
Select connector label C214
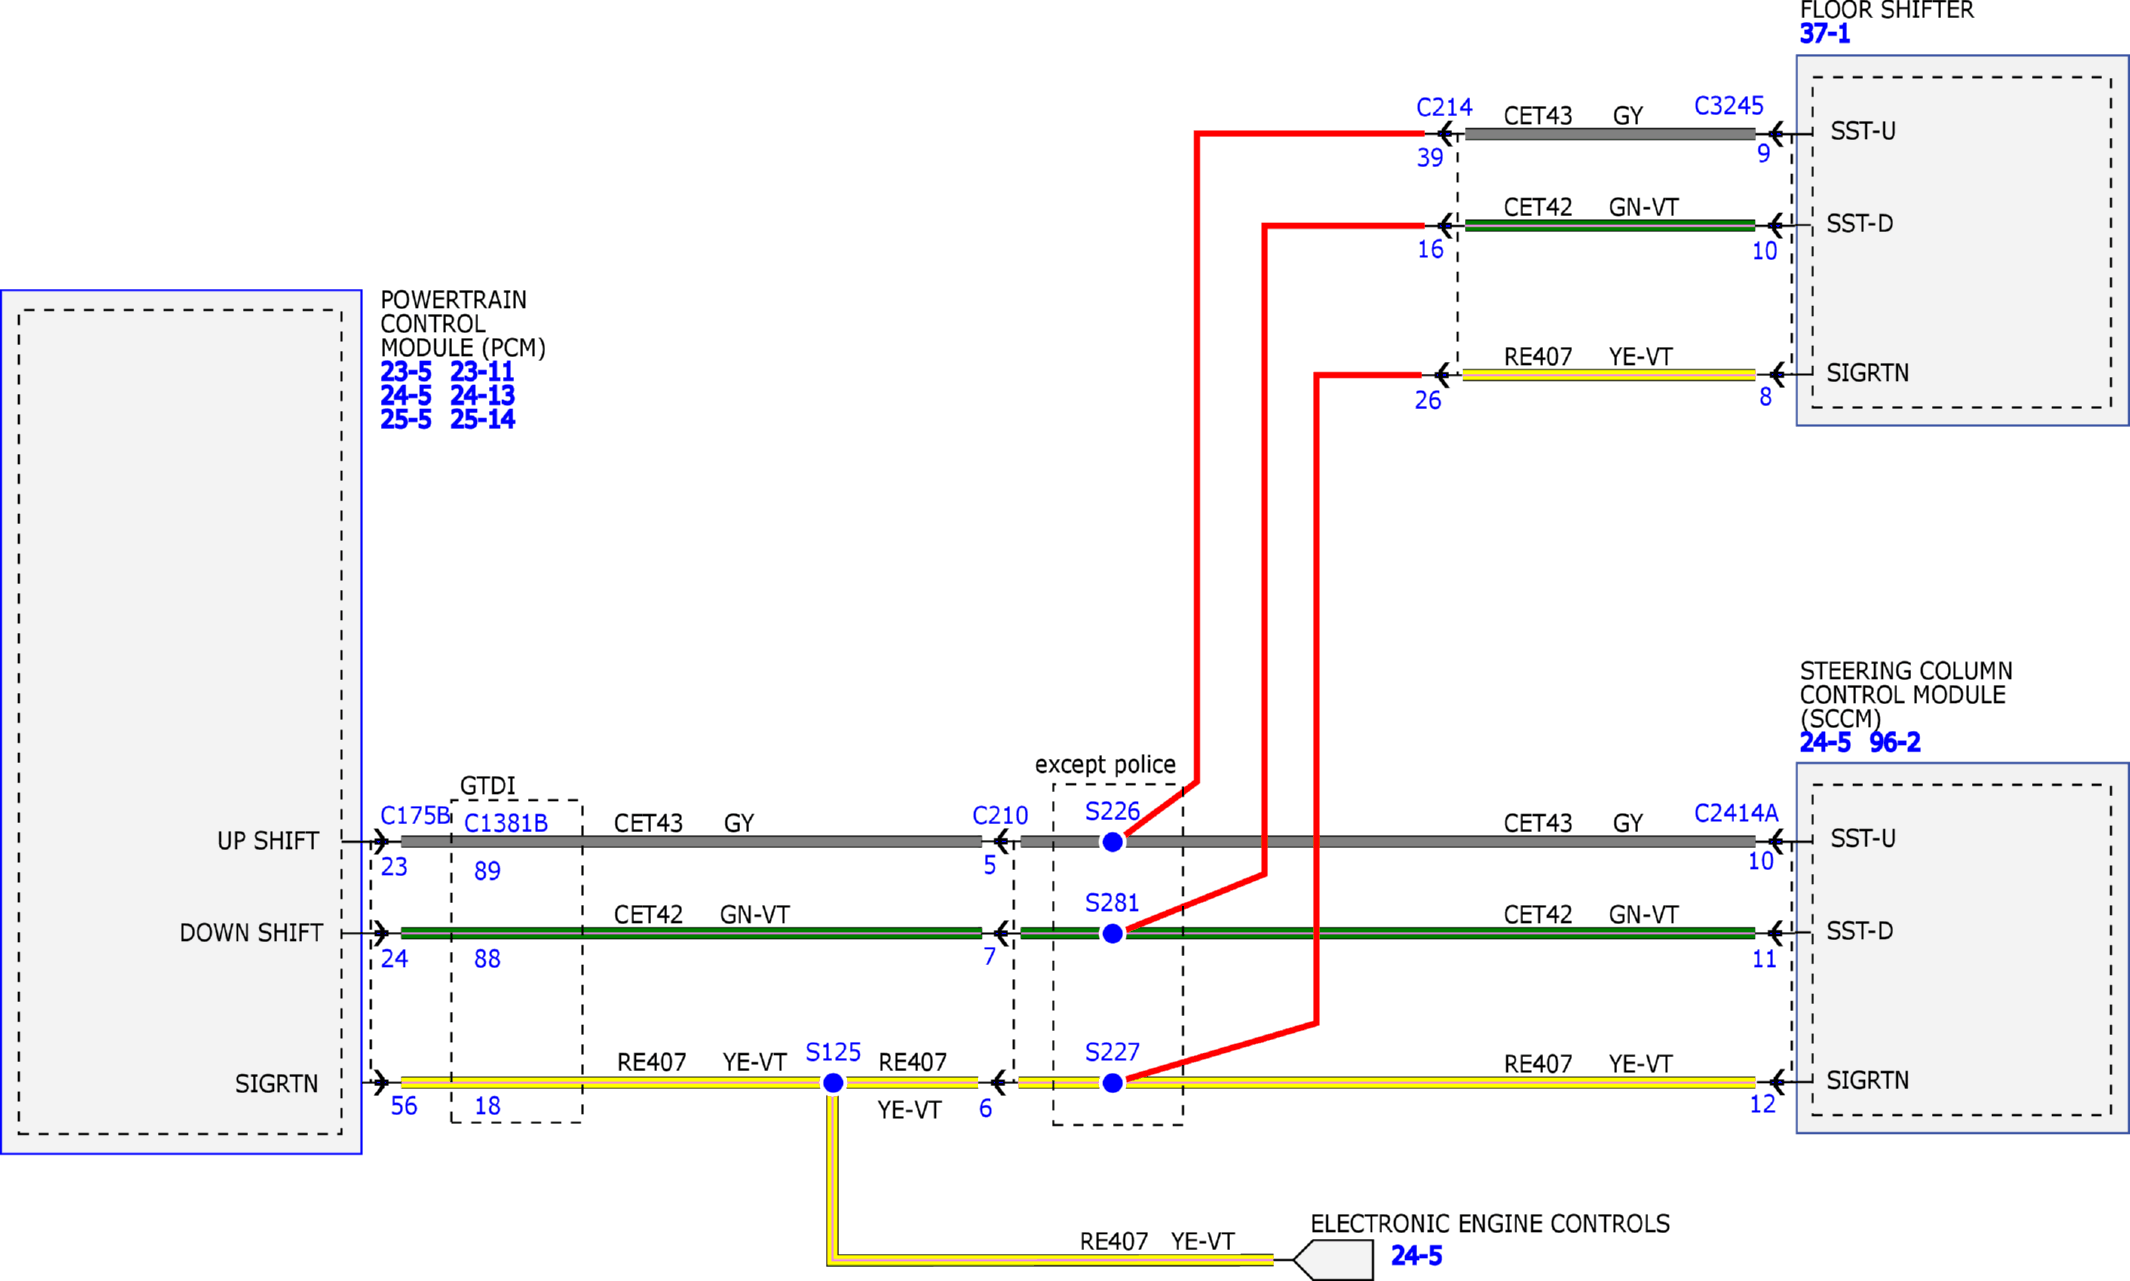tap(1444, 107)
